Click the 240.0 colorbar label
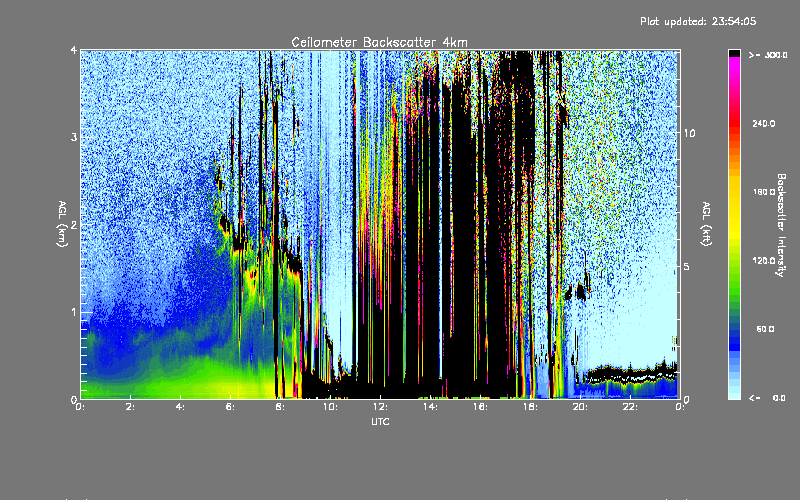This screenshot has height=500, width=800. pyautogui.click(x=764, y=123)
